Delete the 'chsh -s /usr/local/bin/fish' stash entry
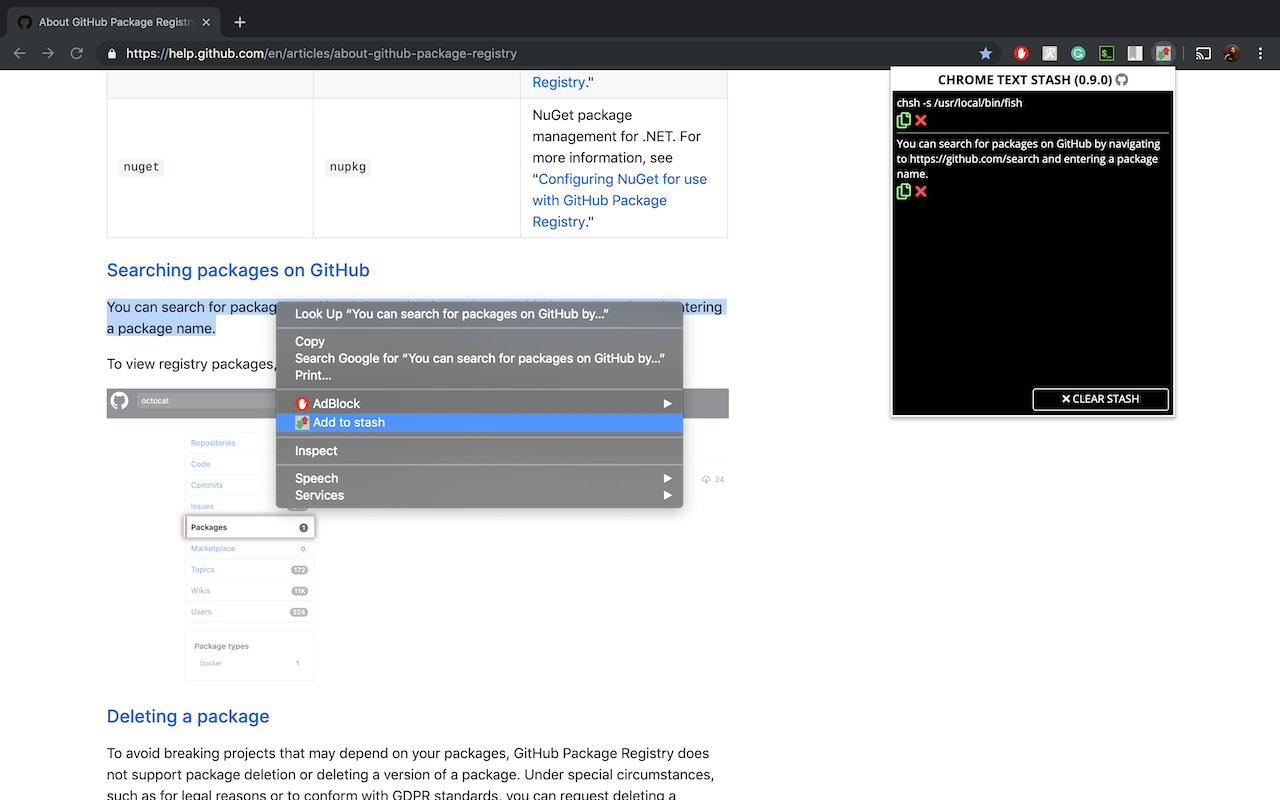The image size is (1280, 800). coord(921,120)
